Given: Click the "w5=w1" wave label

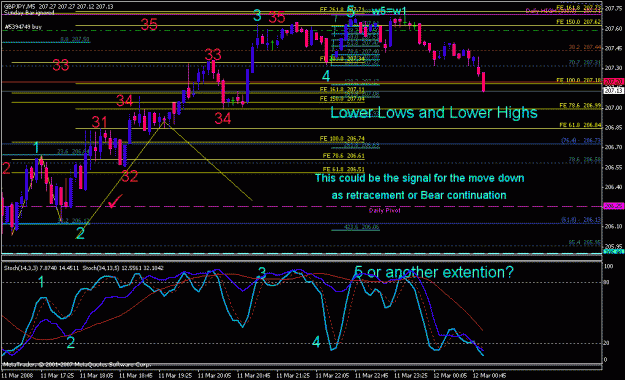Looking at the screenshot, I should pyautogui.click(x=389, y=11).
